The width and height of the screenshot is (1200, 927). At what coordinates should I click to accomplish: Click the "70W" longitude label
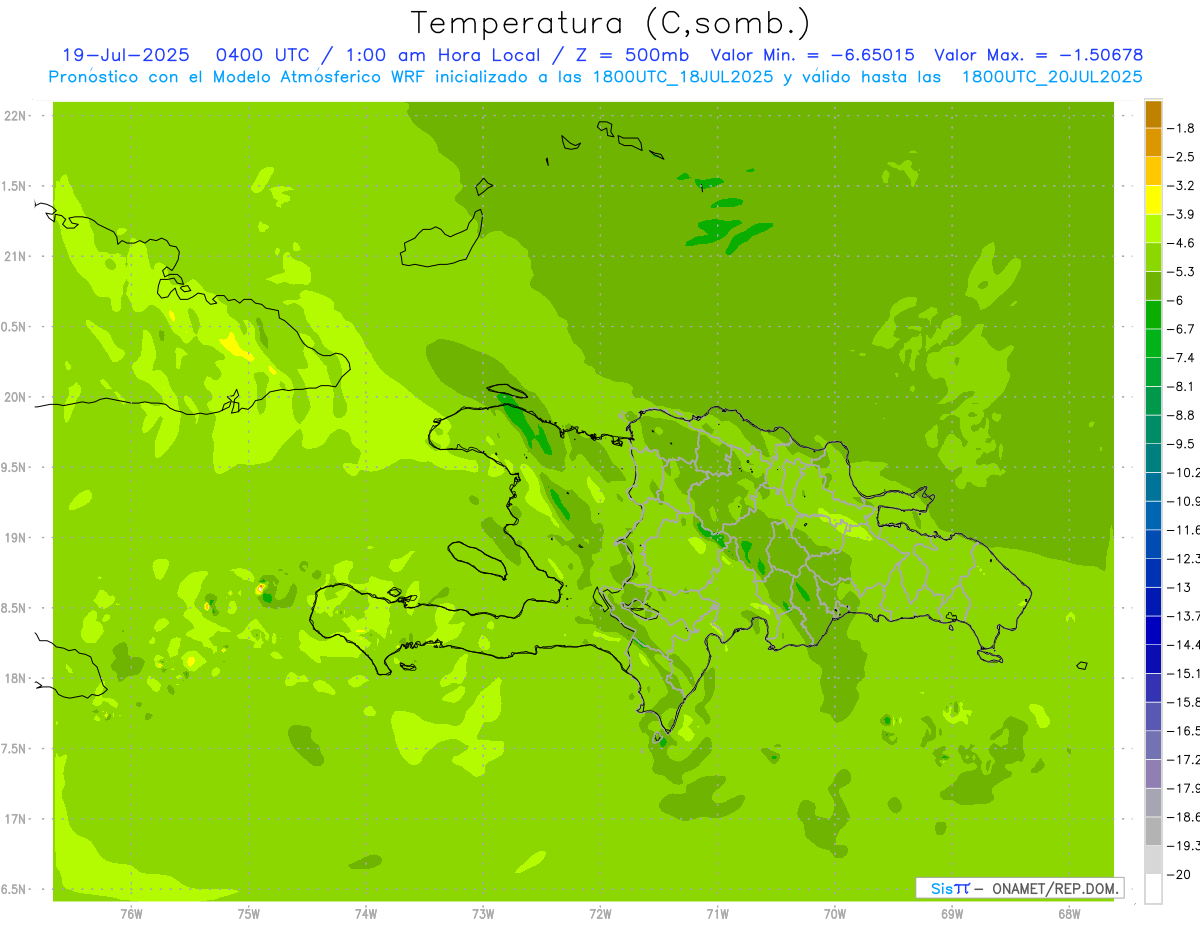[835, 914]
